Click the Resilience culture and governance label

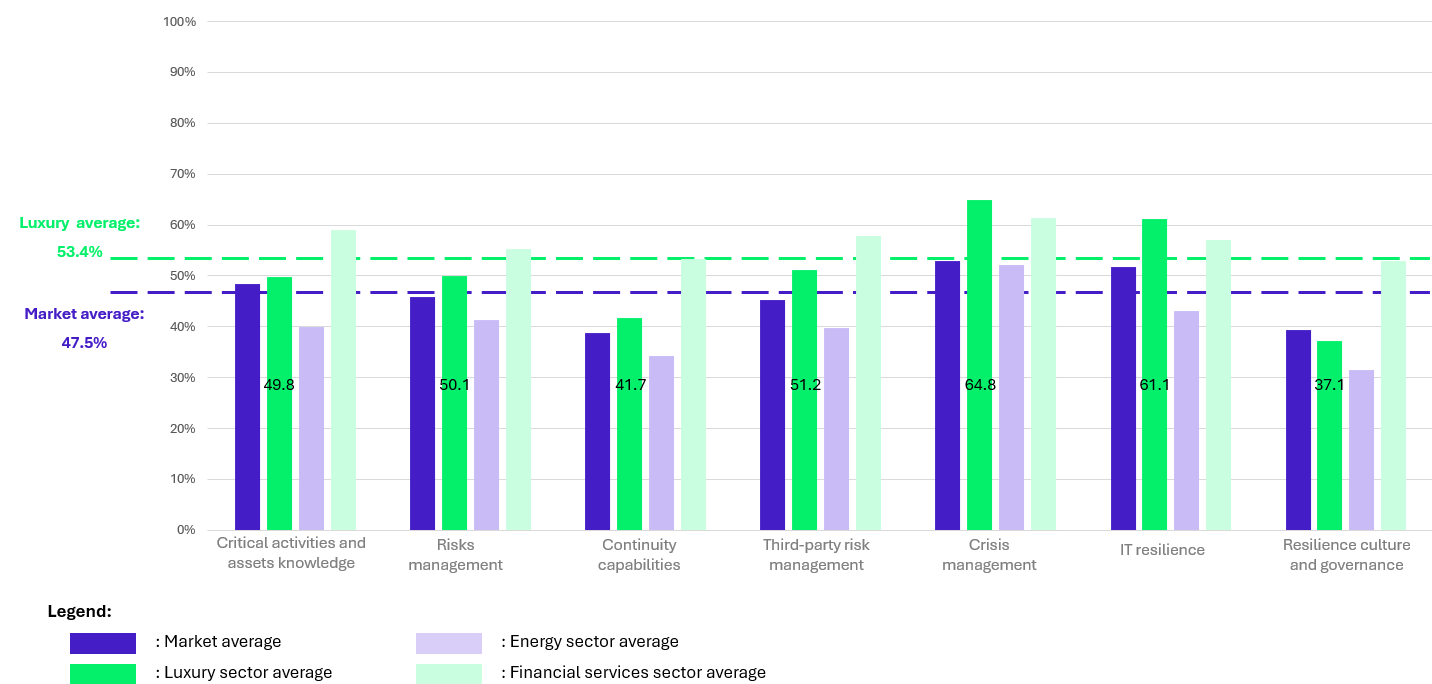[x=1346, y=555]
